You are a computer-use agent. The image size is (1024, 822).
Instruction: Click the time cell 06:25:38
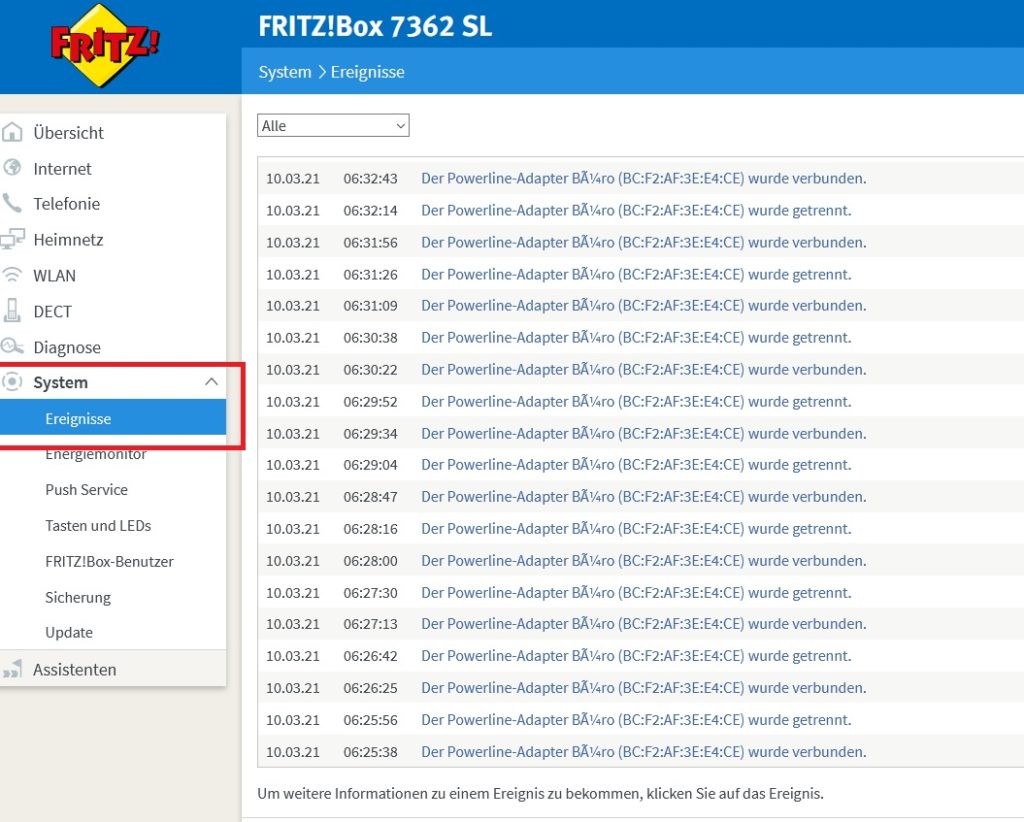point(370,752)
